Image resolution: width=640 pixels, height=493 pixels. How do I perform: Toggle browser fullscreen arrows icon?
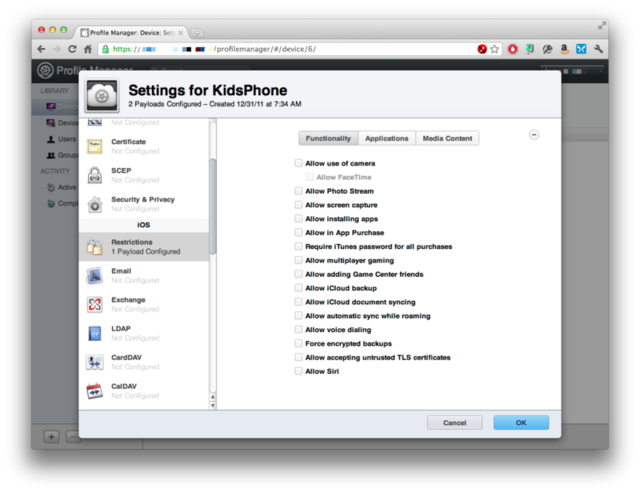(602, 26)
